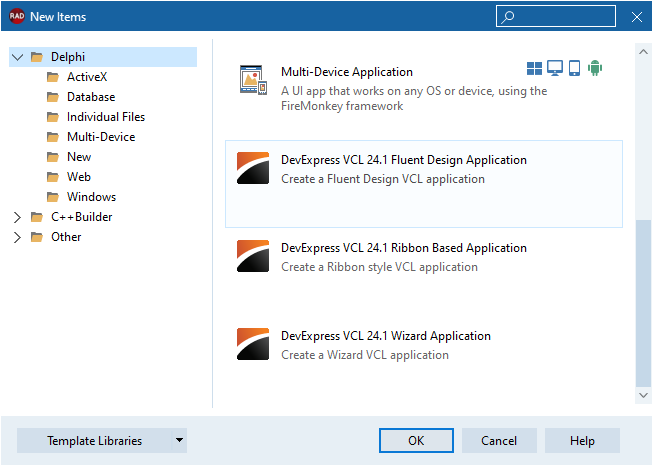
Task: Click the Multi-Device Application icon
Action: pyautogui.click(x=253, y=80)
